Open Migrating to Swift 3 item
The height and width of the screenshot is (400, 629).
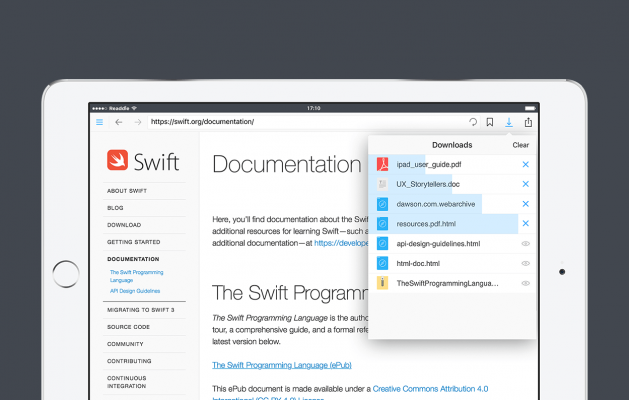tap(140, 310)
